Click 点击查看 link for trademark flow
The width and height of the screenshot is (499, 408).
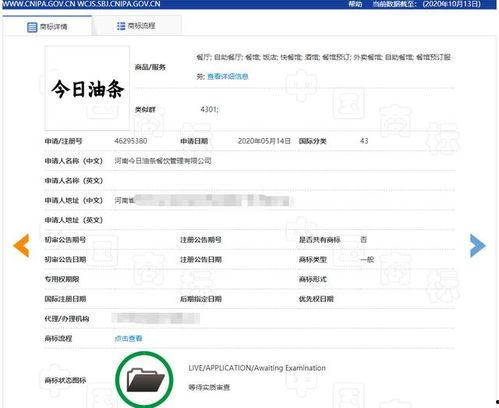[128, 339]
